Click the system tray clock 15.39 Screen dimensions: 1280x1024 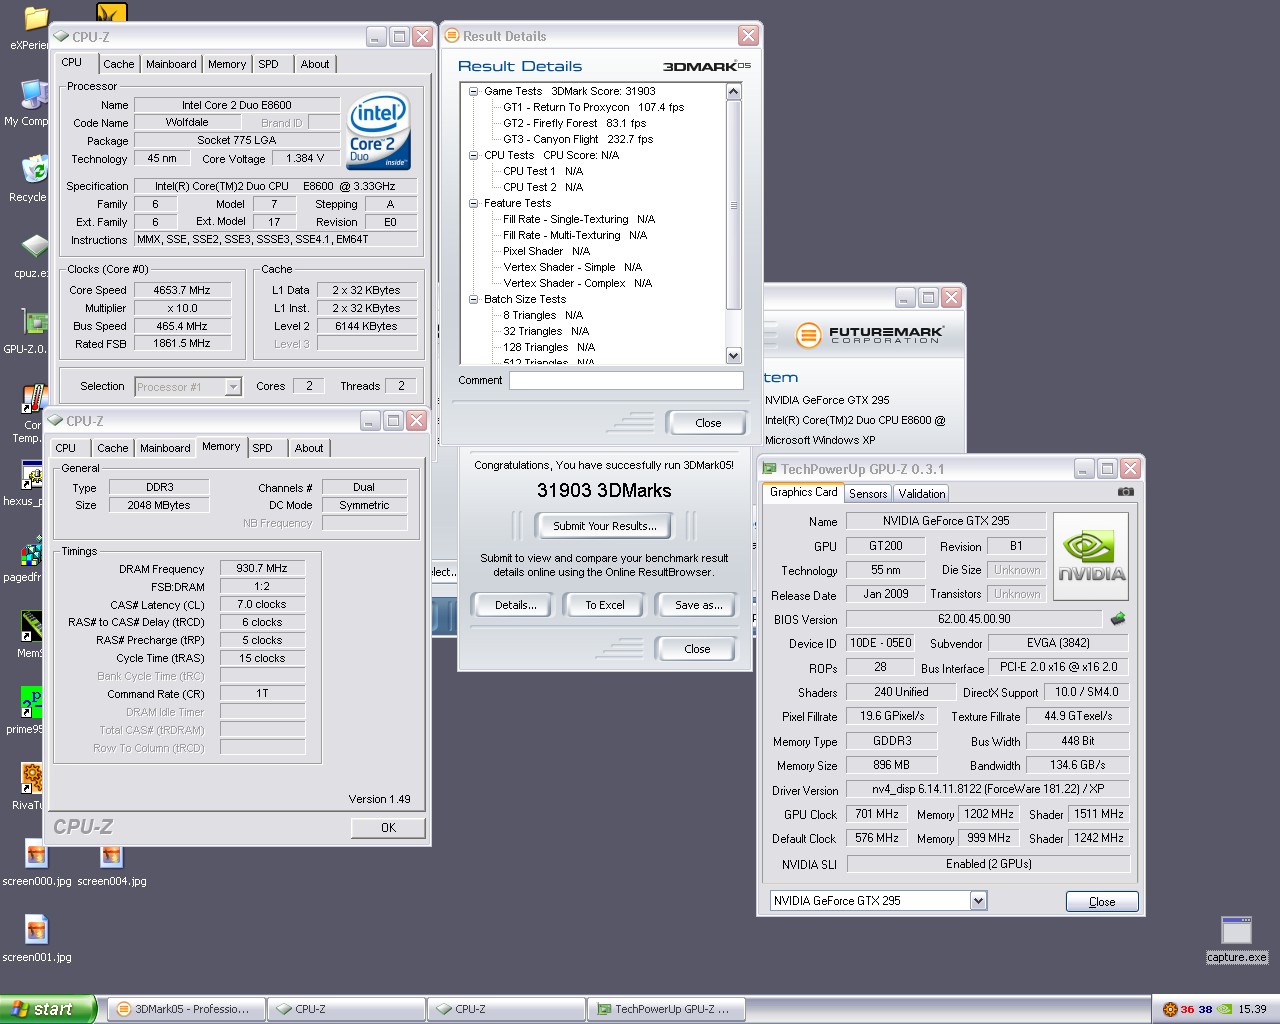coord(1252,1009)
